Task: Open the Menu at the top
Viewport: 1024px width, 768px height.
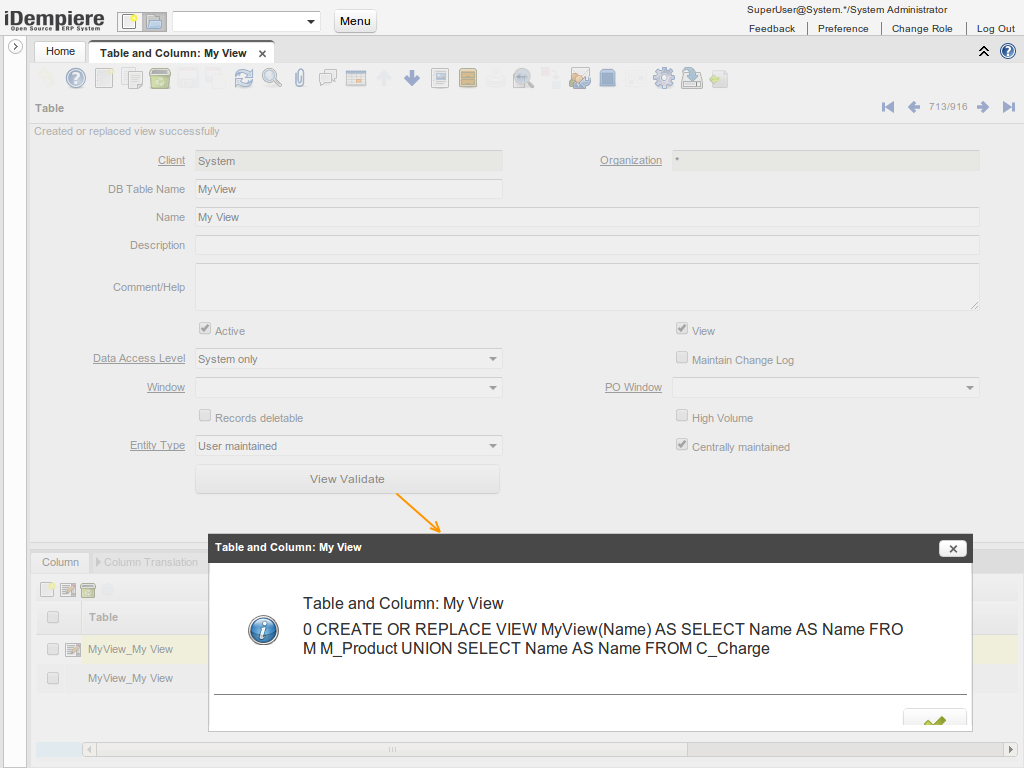Action: (355, 21)
